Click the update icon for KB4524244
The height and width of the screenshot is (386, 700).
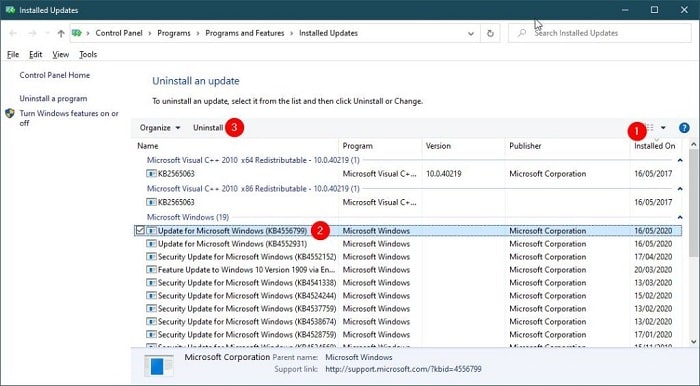151,296
